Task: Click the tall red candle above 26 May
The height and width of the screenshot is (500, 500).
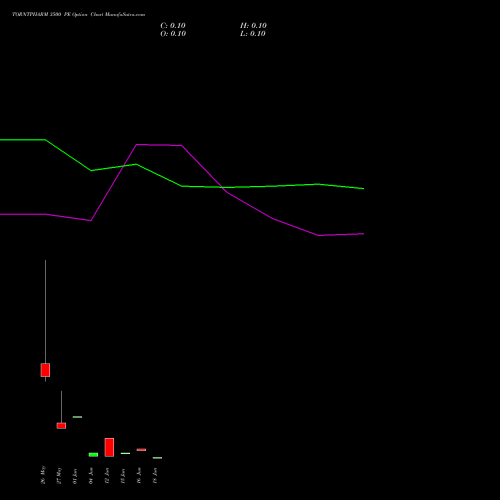Action: click(x=45, y=370)
